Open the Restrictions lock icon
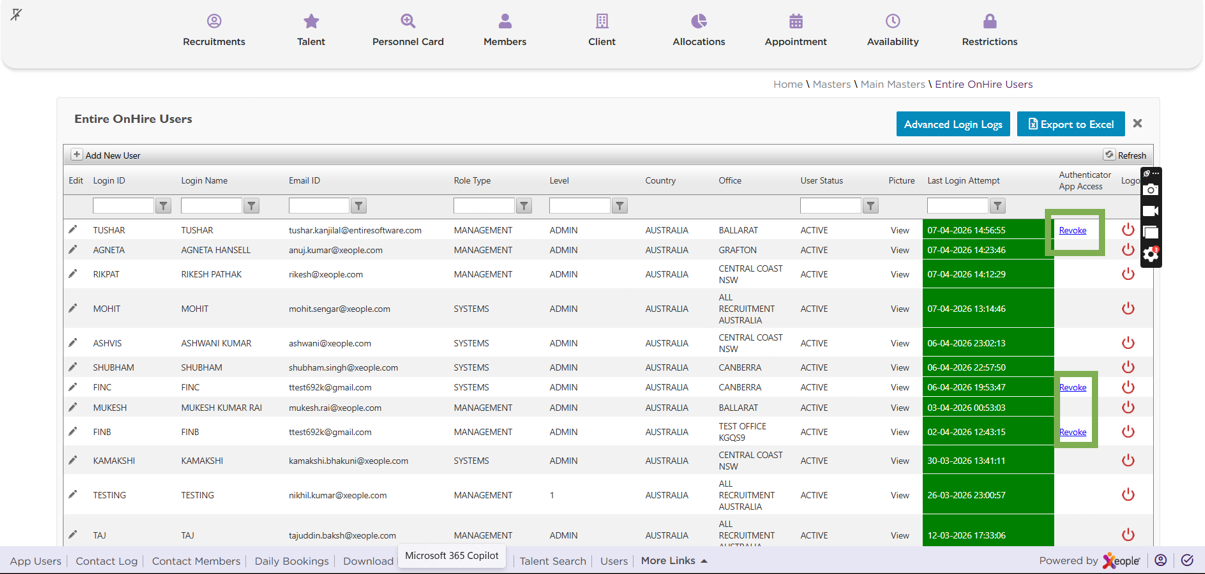The width and height of the screenshot is (1205, 574). 989,21
